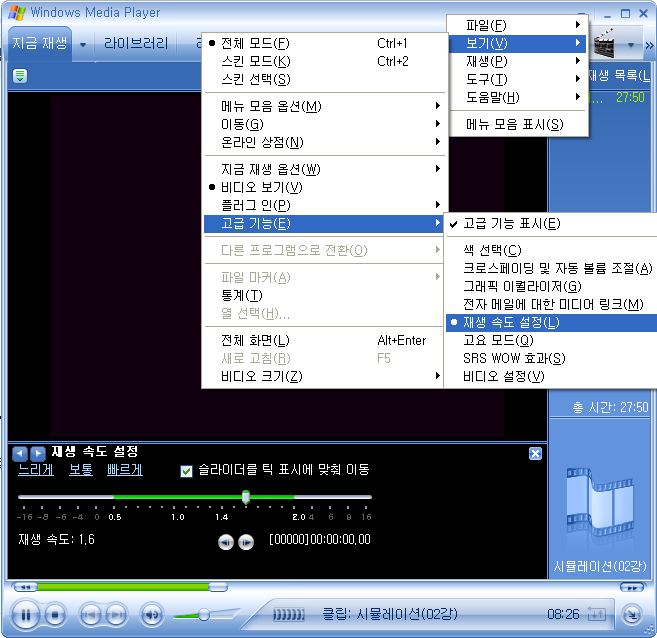Select 스킨 모드(K) option
The height and width of the screenshot is (638, 657).
tap(323, 61)
